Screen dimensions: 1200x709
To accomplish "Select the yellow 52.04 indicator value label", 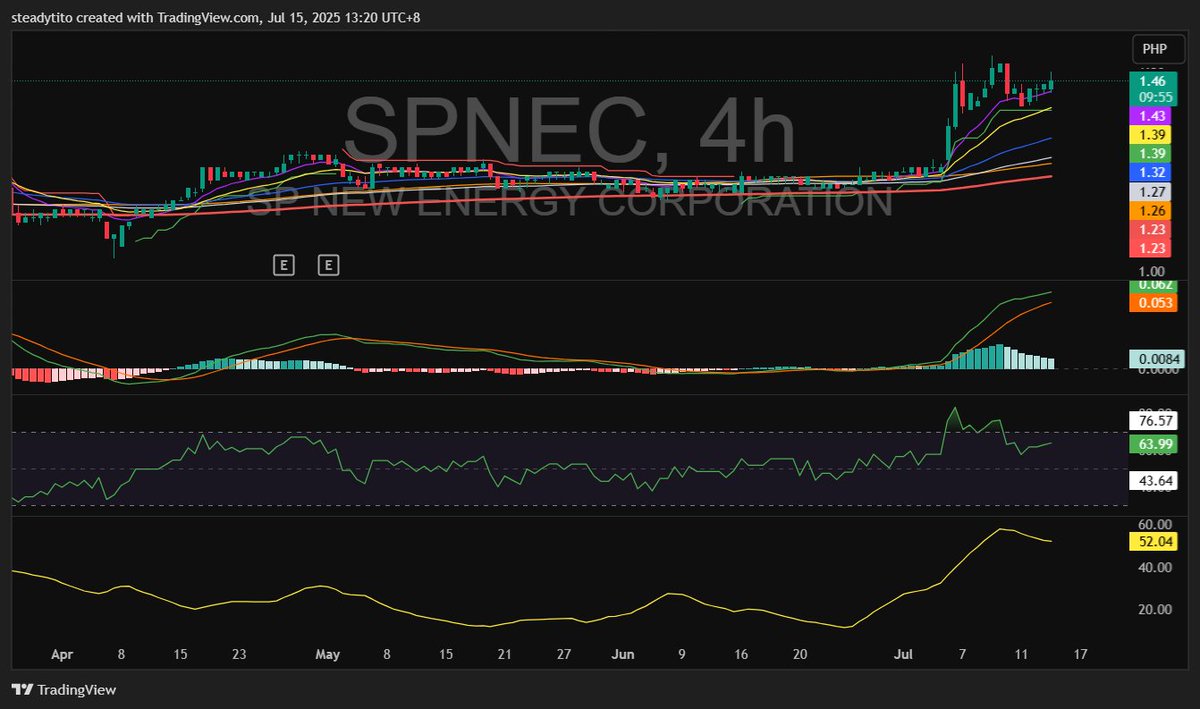I will click(x=1152, y=541).
